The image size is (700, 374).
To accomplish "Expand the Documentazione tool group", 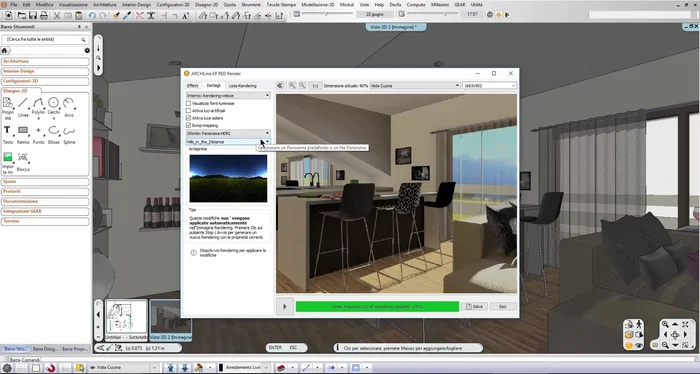I will 45,201.
